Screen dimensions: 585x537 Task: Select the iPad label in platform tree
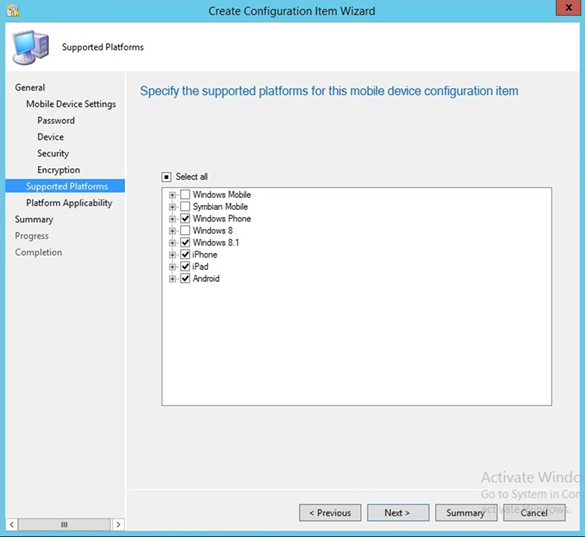pyautogui.click(x=200, y=266)
